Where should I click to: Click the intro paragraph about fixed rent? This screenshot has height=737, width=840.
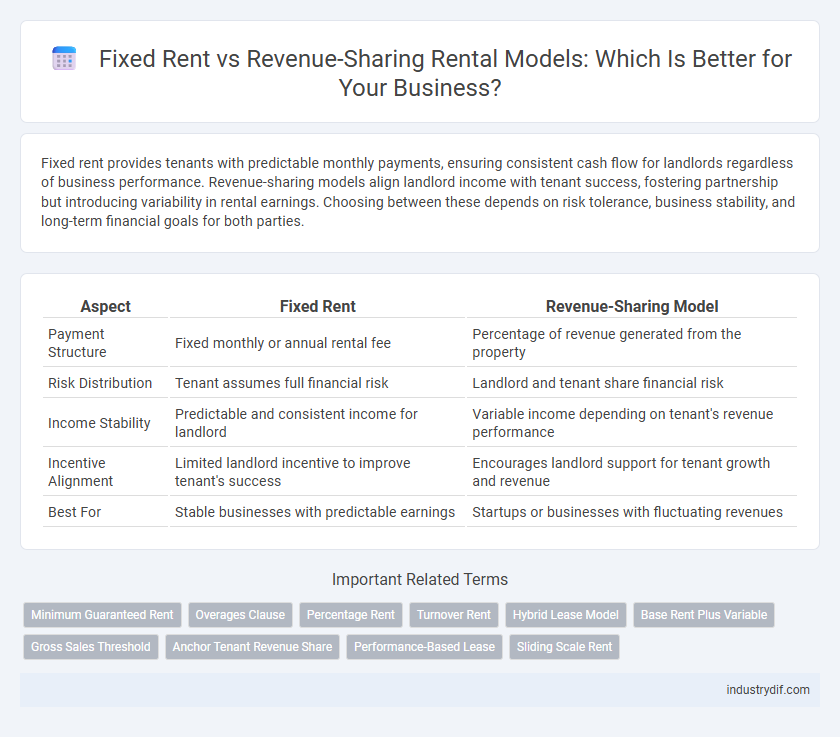click(418, 192)
